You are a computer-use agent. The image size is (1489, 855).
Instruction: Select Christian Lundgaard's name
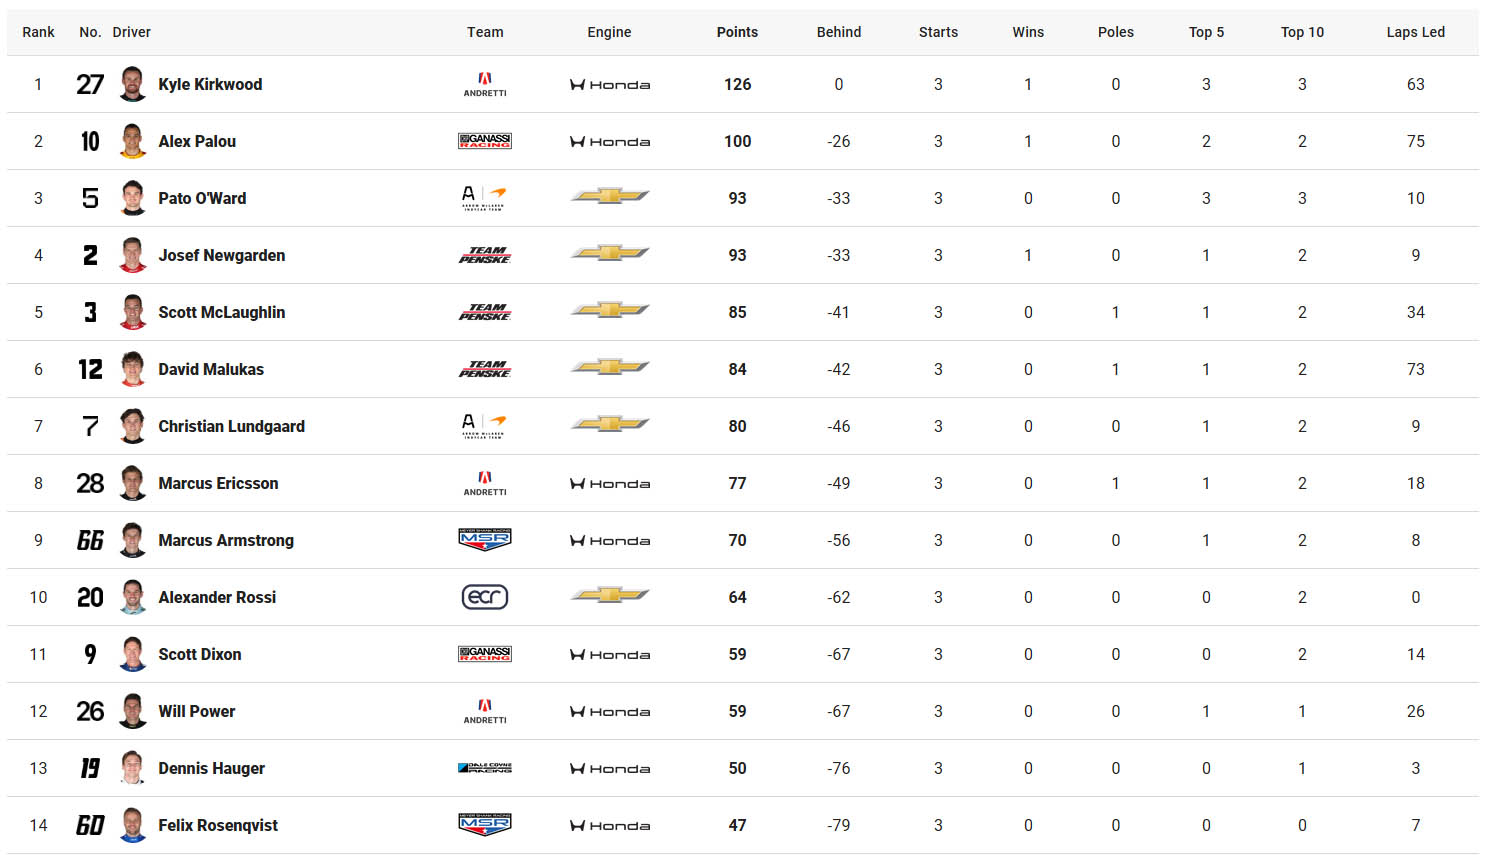(x=231, y=426)
